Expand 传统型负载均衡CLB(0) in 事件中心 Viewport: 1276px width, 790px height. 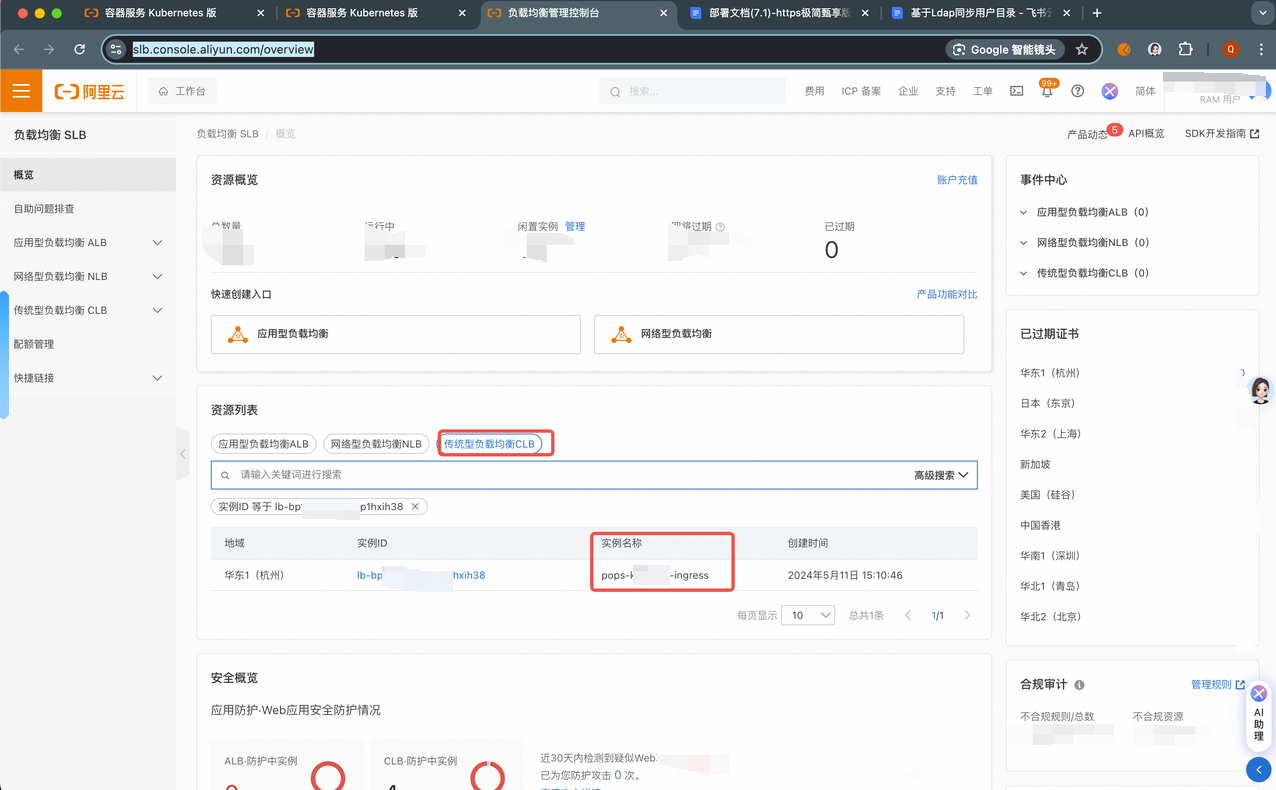pyautogui.click(x=1085, y=273)
